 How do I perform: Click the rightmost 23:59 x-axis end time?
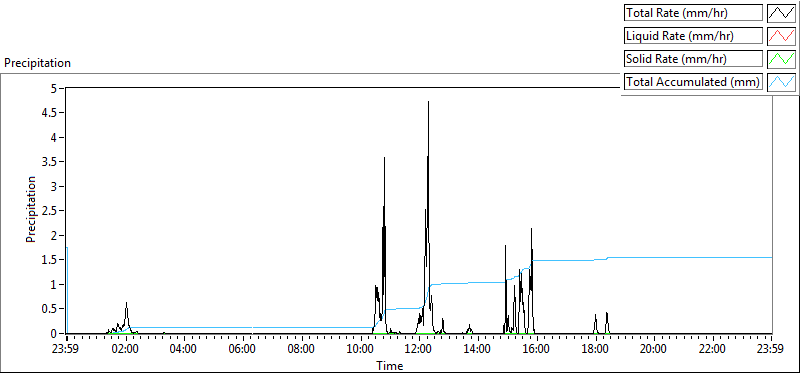pyautogui.click(x=771, y=350)
